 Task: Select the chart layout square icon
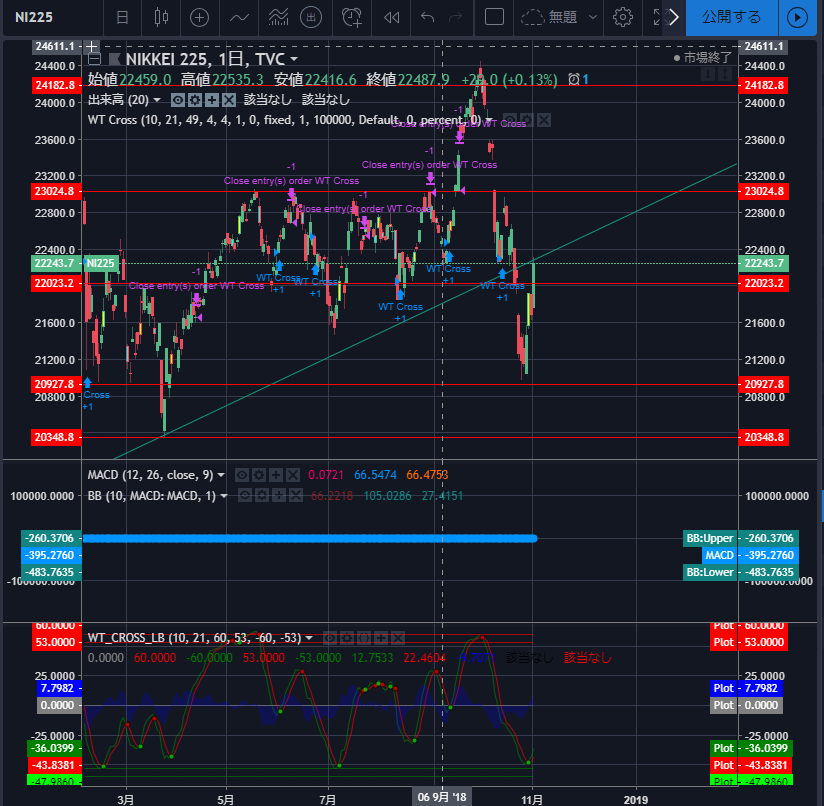[x=494, y=17]
